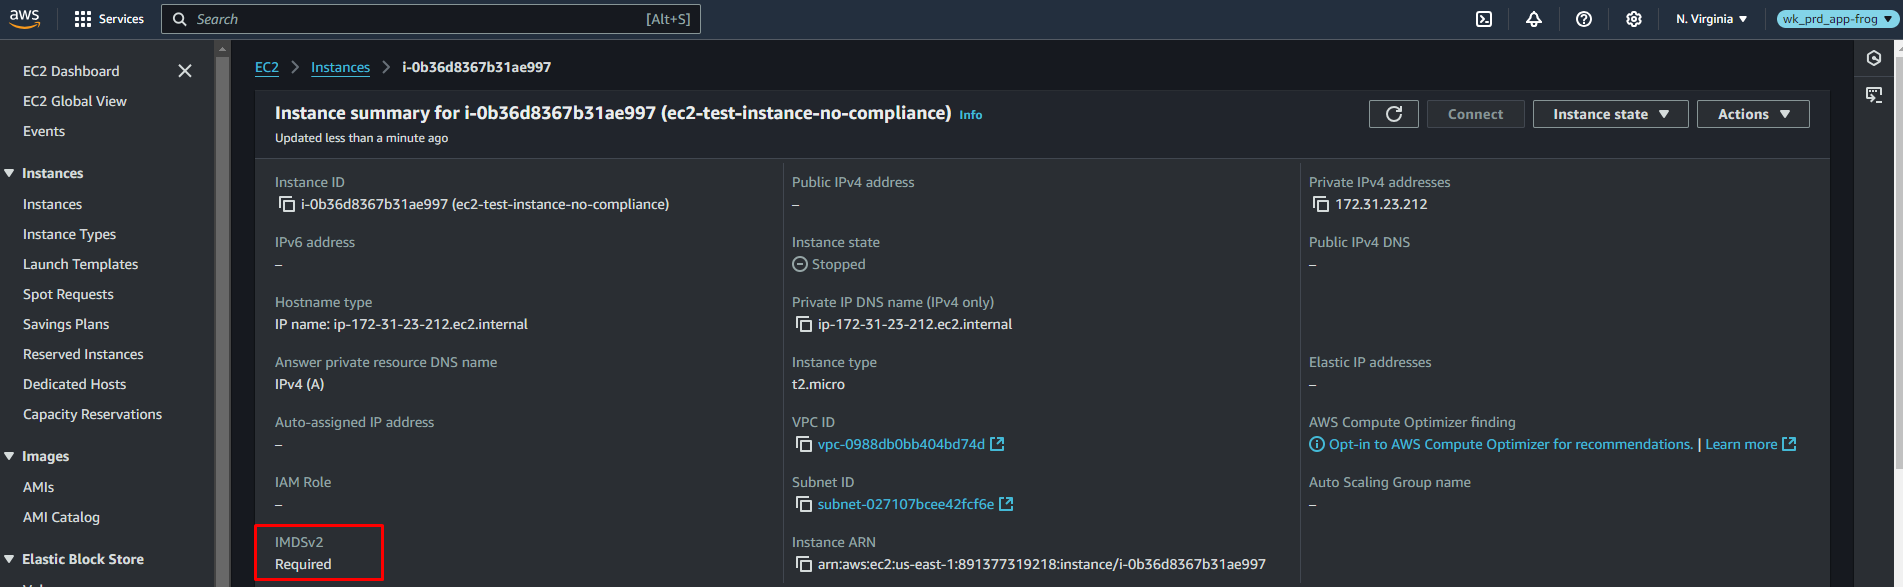This screenshot has height=587, width=1903.
Task: Open the Instance state dropdown
Action: tap(1610, 114)
